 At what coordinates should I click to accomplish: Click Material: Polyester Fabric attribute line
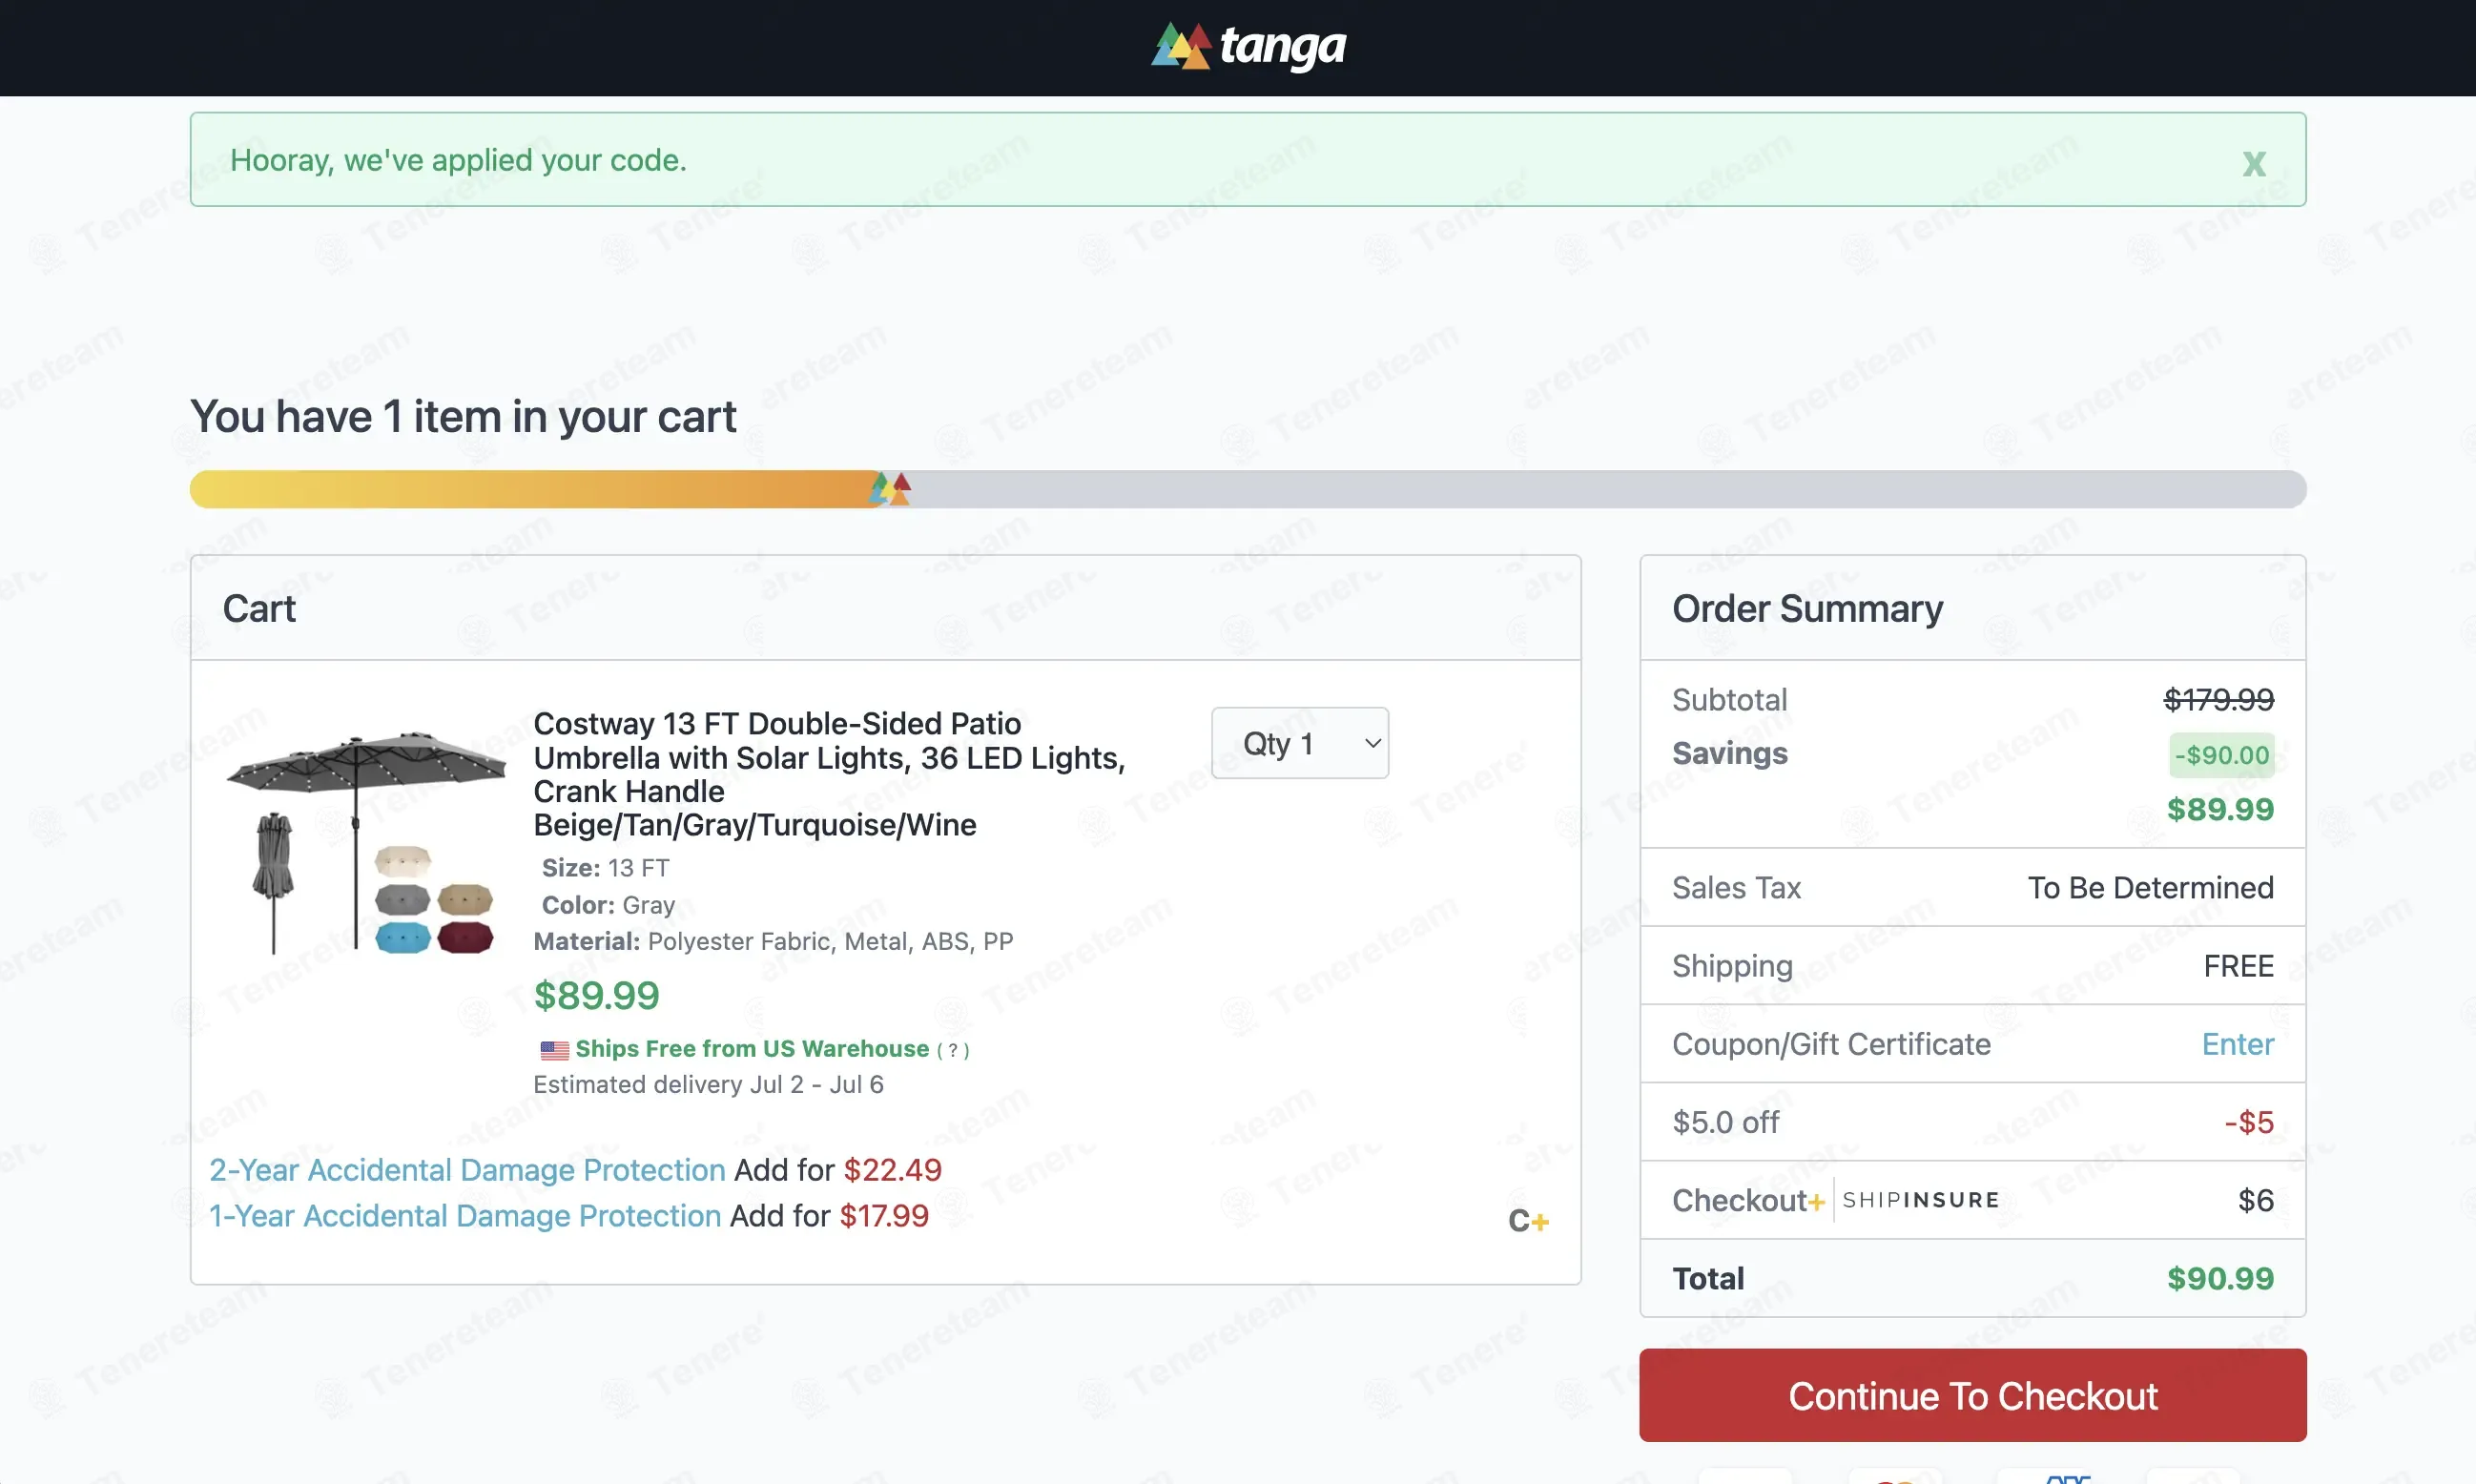tap(773, 941)
